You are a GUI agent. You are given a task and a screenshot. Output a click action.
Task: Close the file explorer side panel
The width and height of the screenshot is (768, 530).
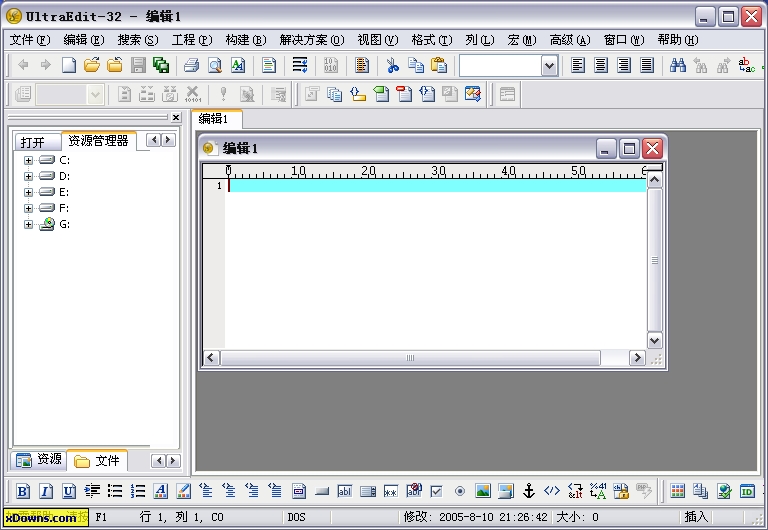tap(176, 118)
